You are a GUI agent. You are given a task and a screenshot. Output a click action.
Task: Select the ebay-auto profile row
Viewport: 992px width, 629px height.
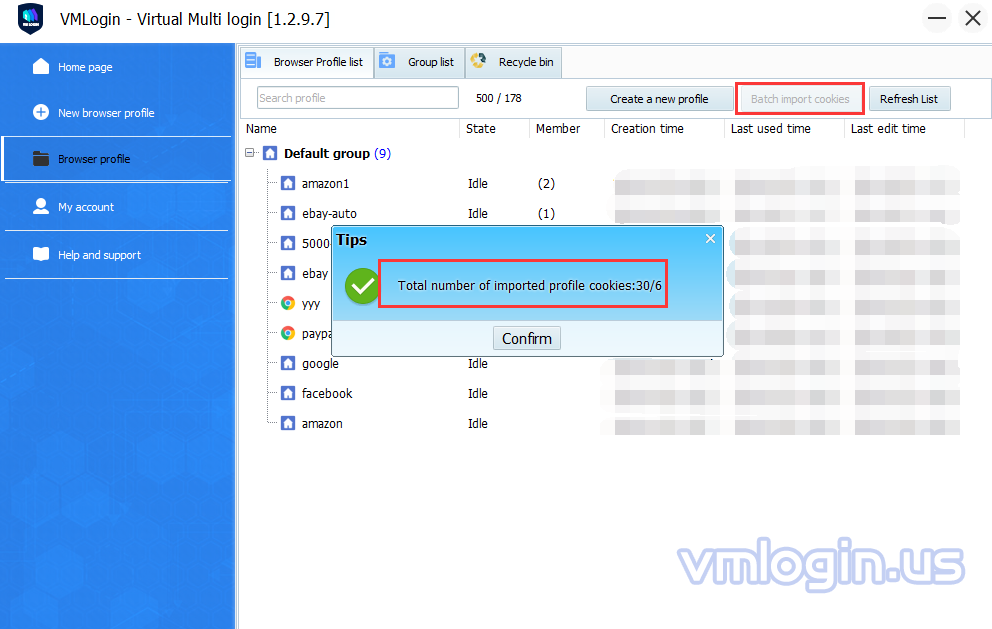(x=329, y=214)
